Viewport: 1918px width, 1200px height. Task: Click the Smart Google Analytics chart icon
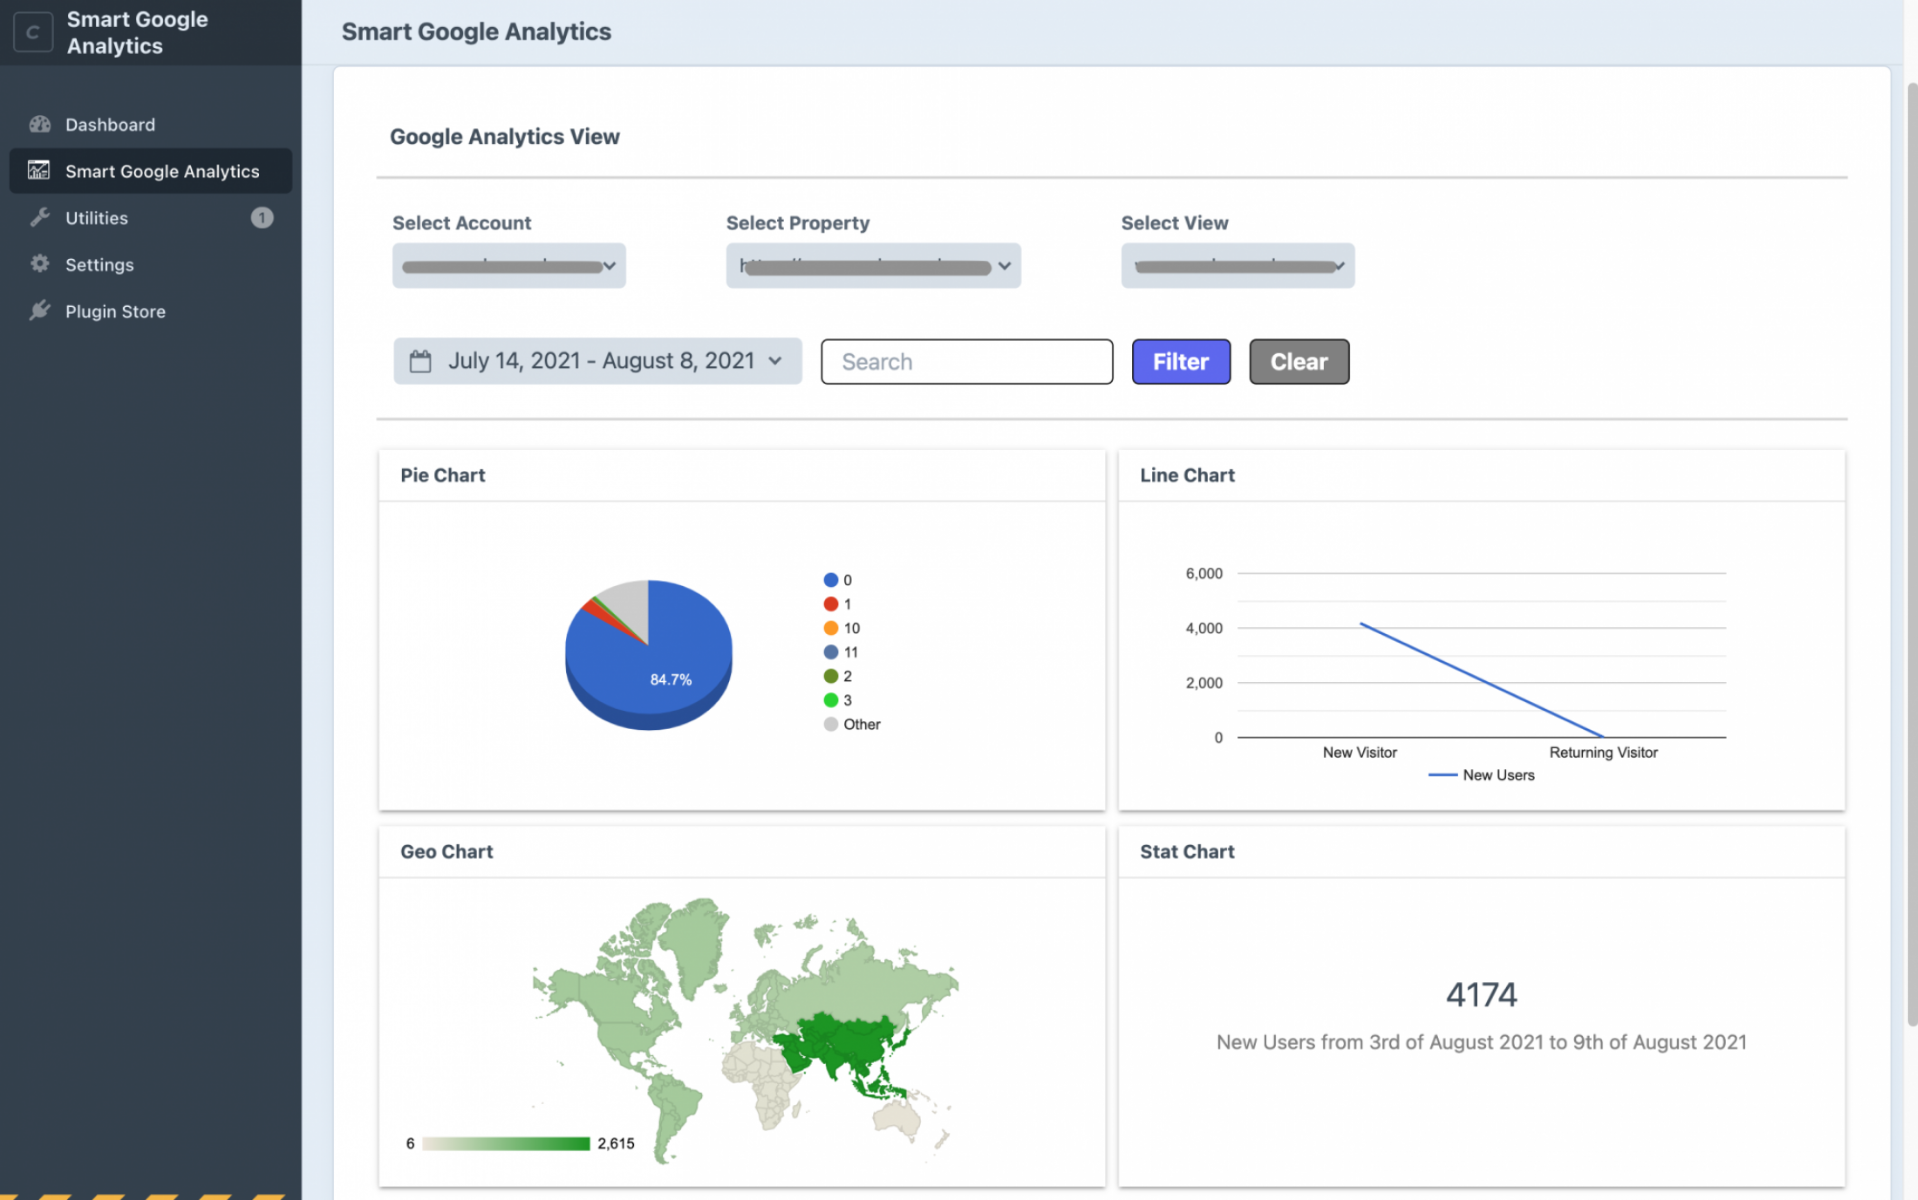[39, 171]
